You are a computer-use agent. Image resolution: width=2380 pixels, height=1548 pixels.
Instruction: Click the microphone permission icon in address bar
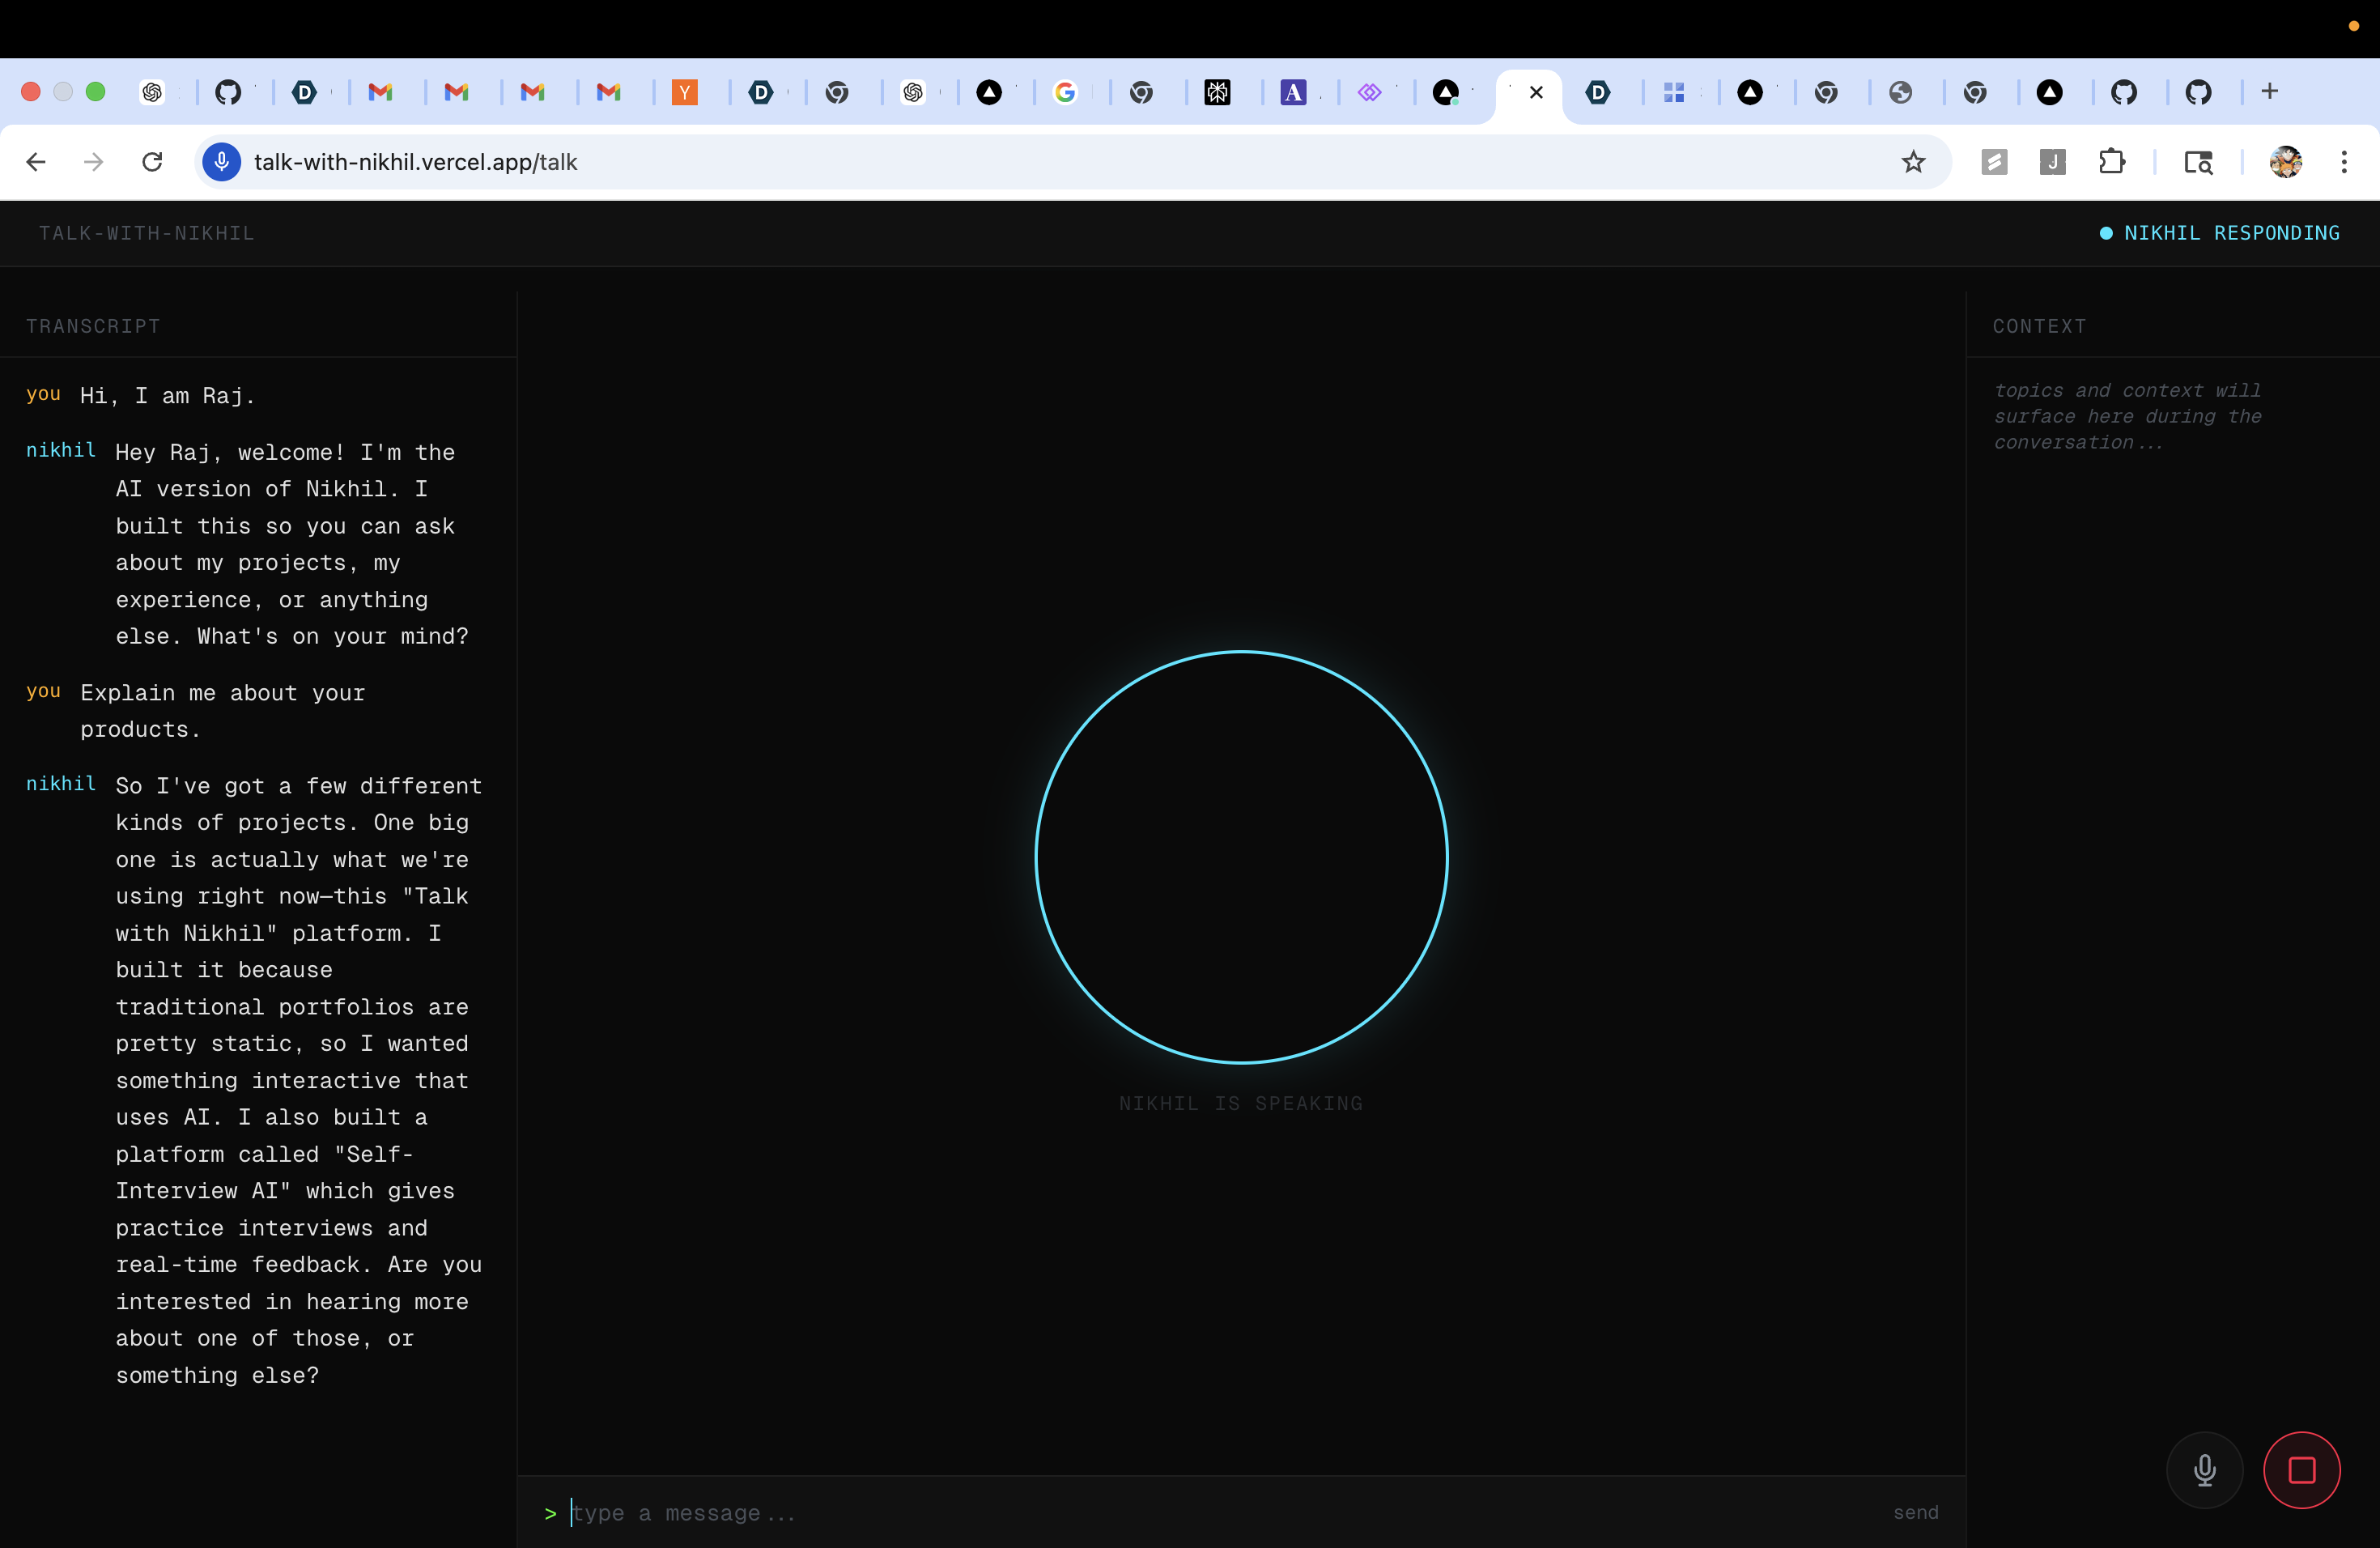point(222,162)
